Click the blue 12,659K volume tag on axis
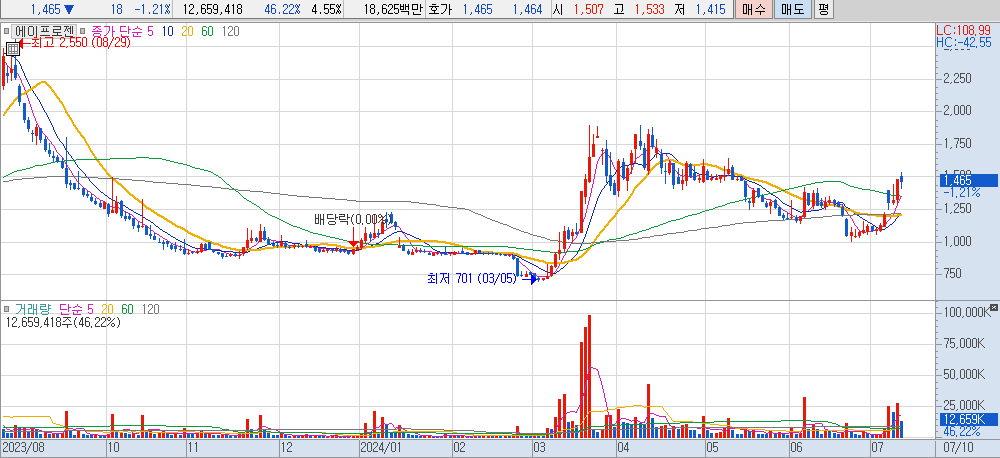The height and width of the screenshot is (458, 1000). point(967,419)
